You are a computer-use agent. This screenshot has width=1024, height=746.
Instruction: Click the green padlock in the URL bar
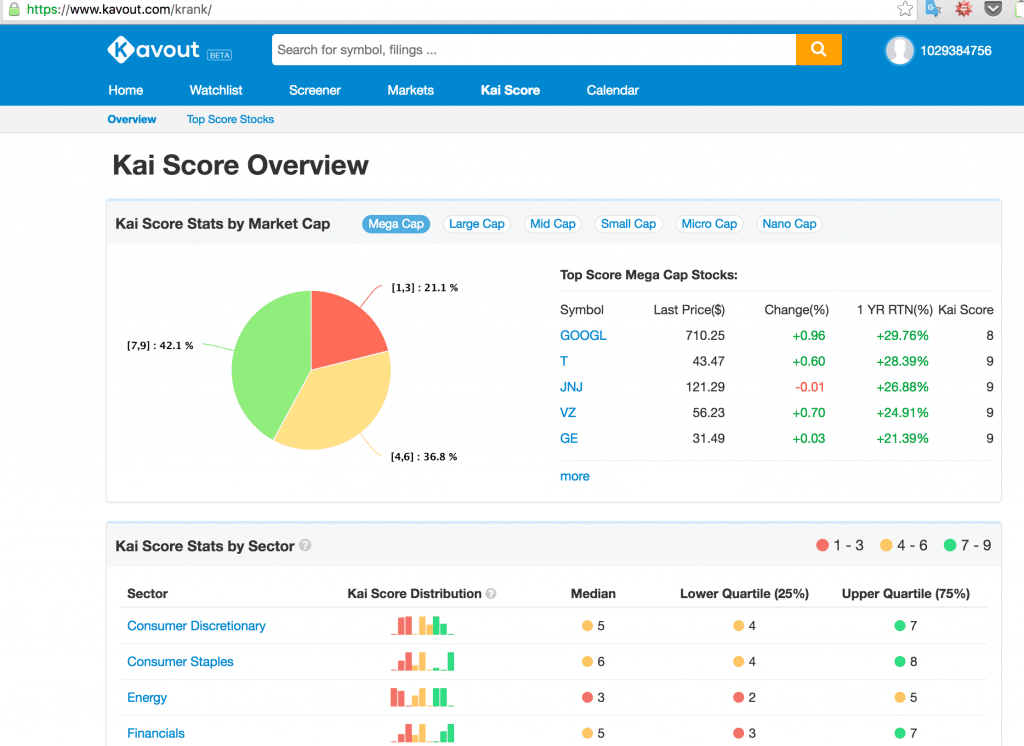pos(13,9)
